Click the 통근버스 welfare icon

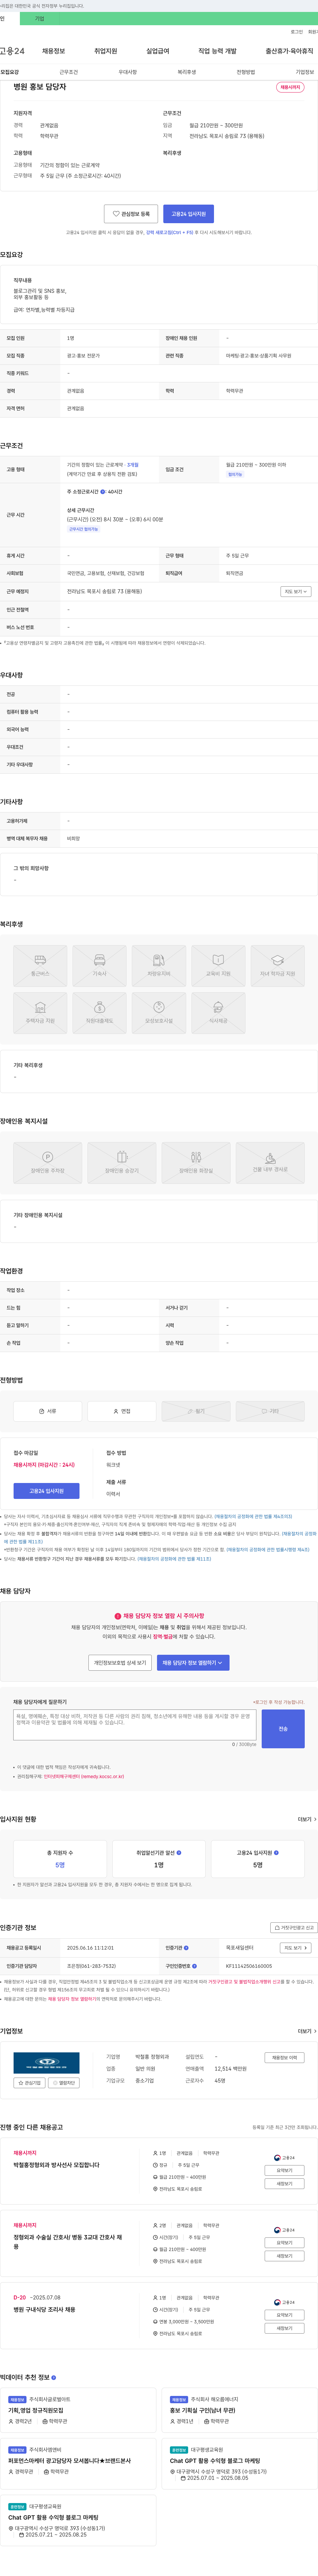point(40,966)
